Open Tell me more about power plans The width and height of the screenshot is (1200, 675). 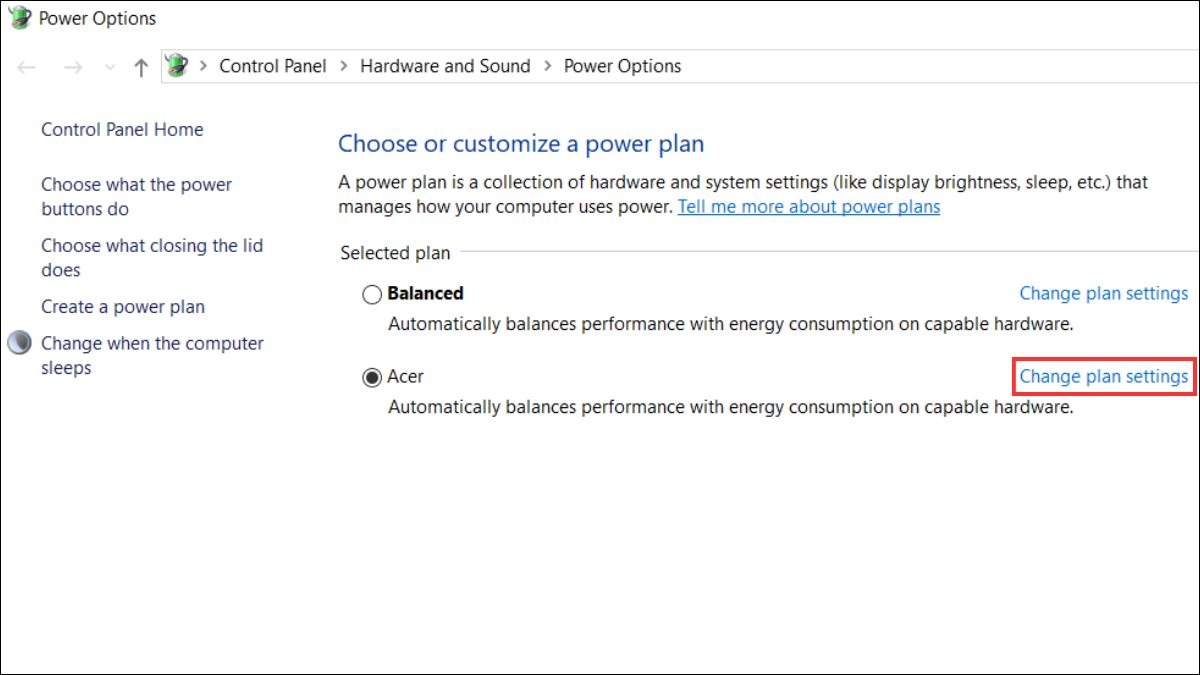(x=809, y=207)
